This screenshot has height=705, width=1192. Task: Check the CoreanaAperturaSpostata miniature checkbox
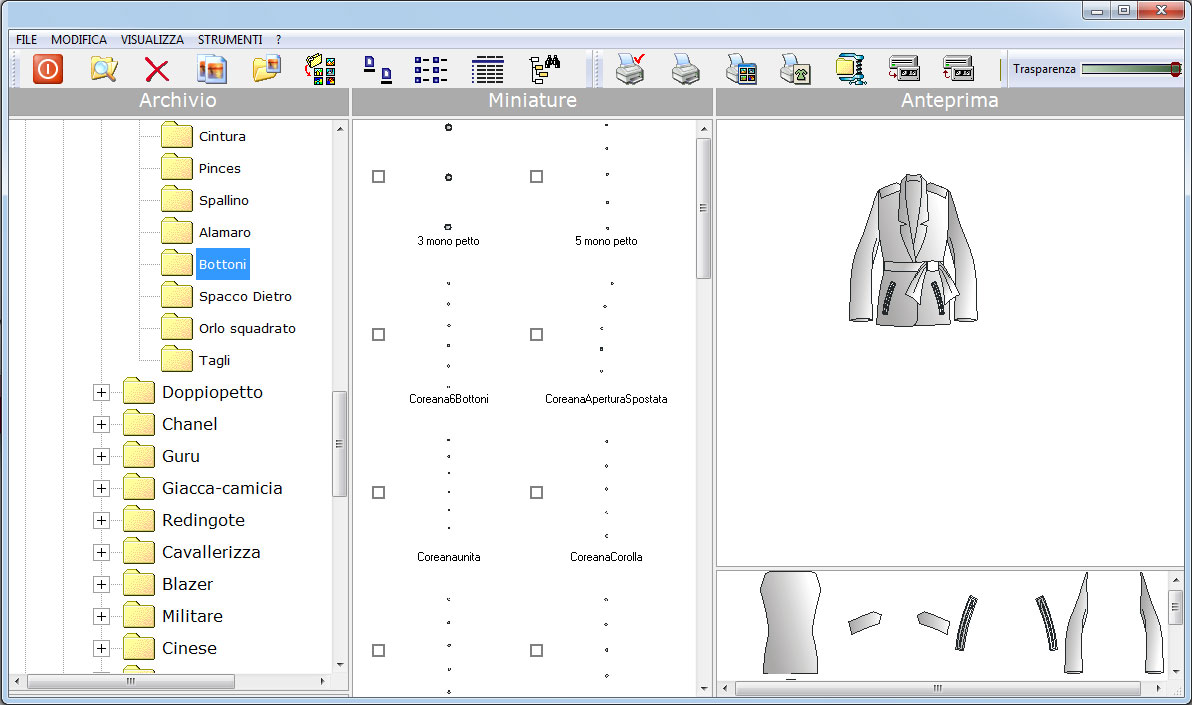[537, 335]
